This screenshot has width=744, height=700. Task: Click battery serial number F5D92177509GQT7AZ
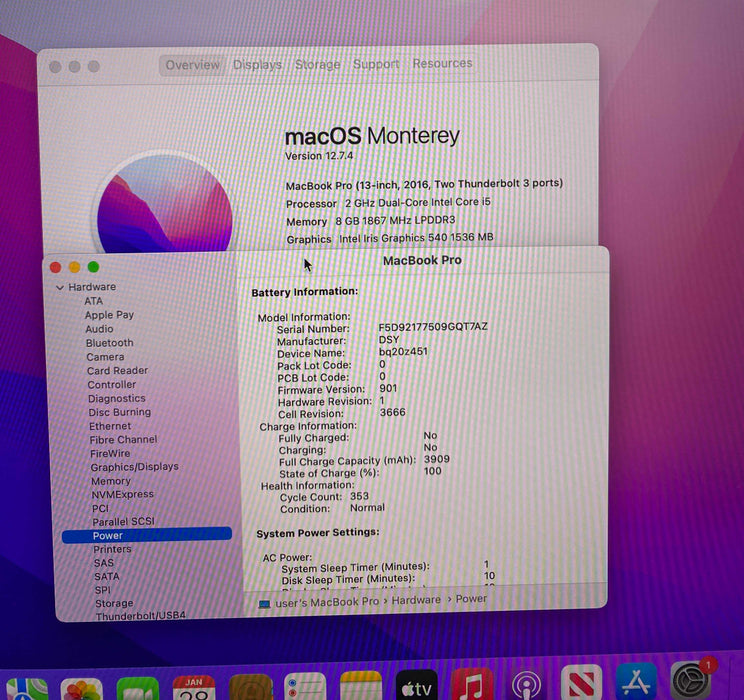[433, 327]
